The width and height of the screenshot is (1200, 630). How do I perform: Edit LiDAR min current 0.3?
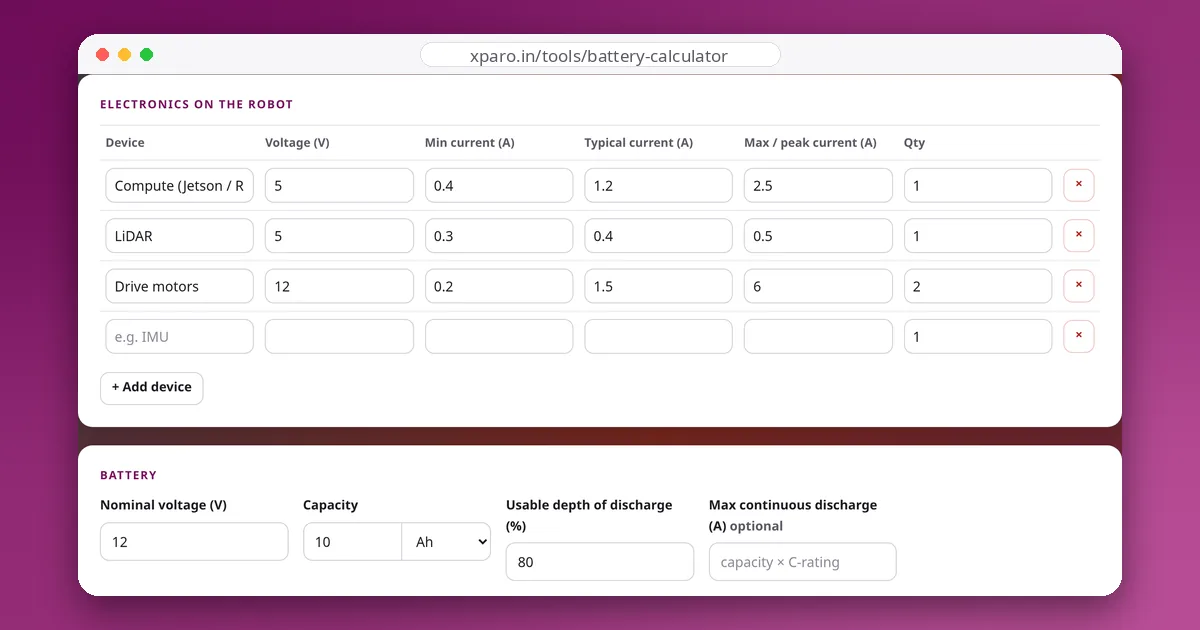pos(499,236)
